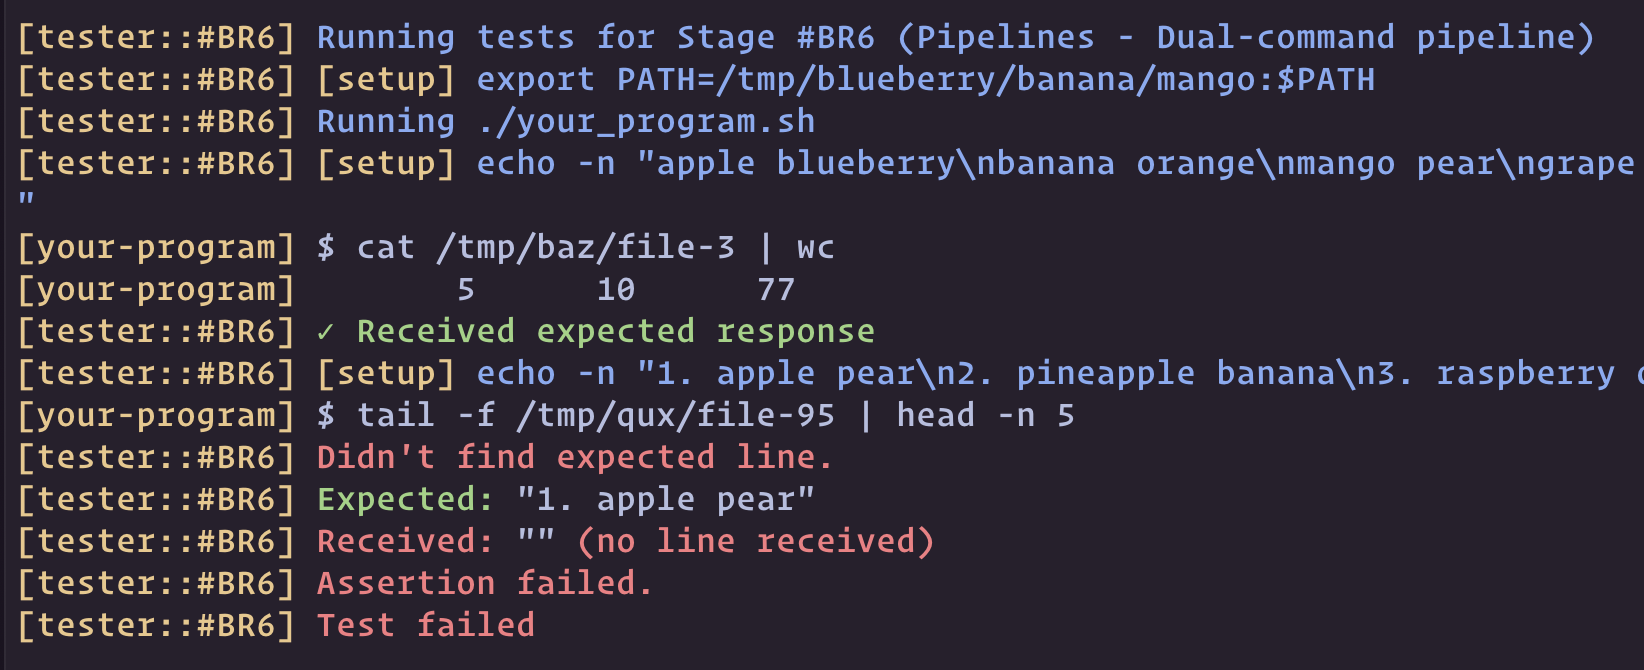The image size is (1644, 670).
Task: Click the "wc" command after the pipe
Action: (x=815, y=247)
